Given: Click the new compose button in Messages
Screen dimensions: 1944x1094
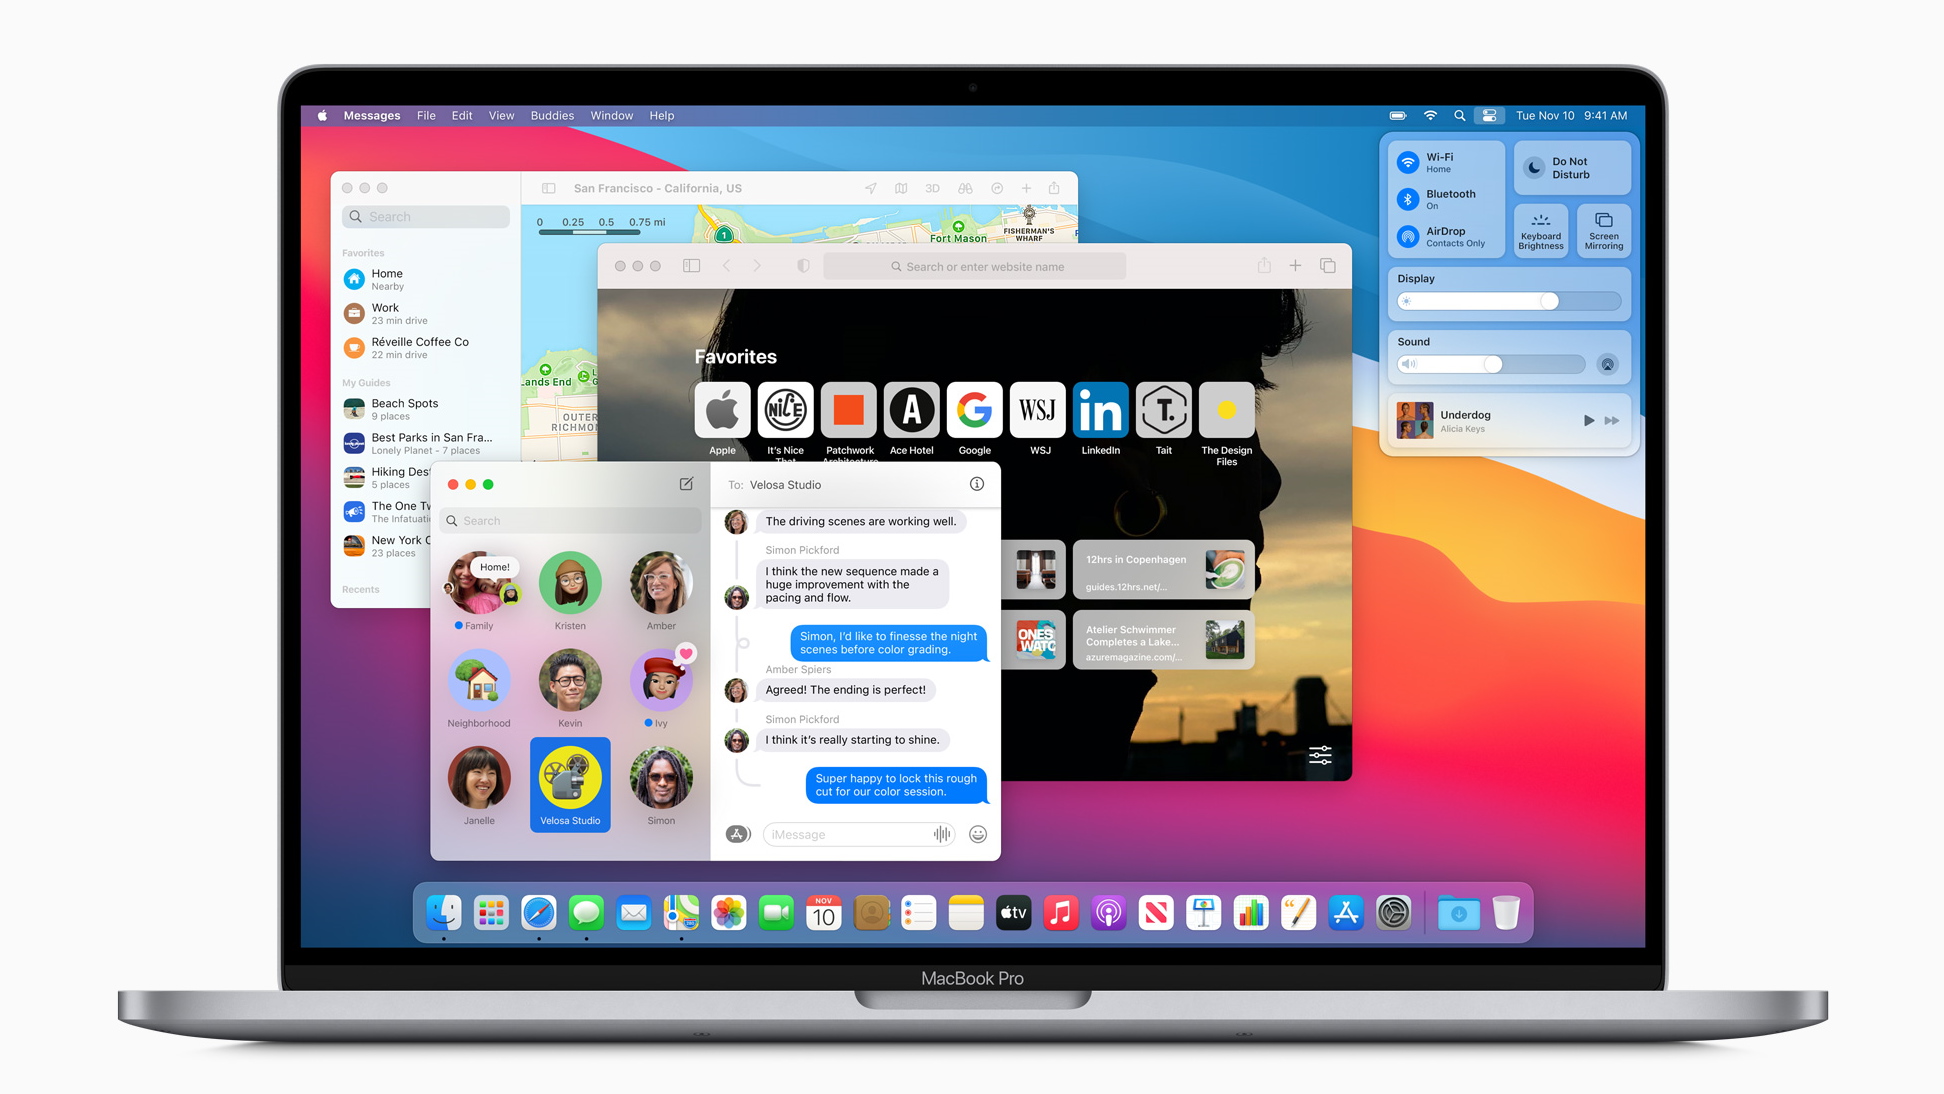Looking at the screenshot, I should 688,485.
